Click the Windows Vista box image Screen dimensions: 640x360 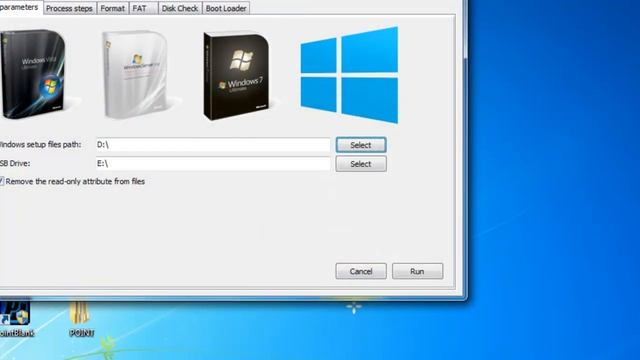33,73
